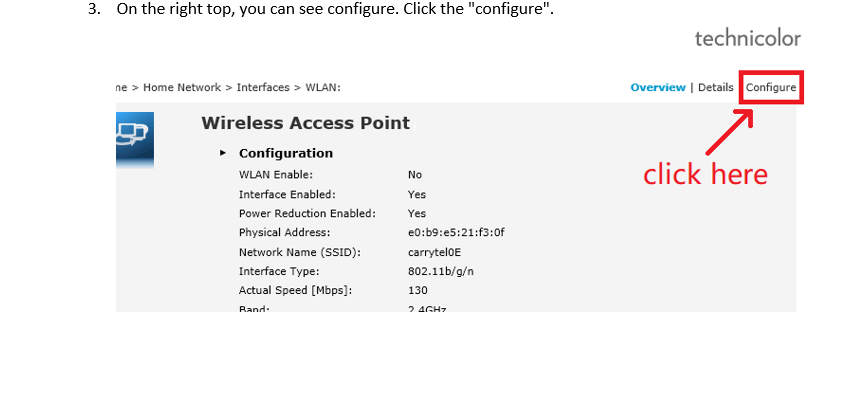Image resolution: width=844 pixels, height=403 pixels.
Task: Open the Interfaces breadcrumb link
Action: coord(263,87)
